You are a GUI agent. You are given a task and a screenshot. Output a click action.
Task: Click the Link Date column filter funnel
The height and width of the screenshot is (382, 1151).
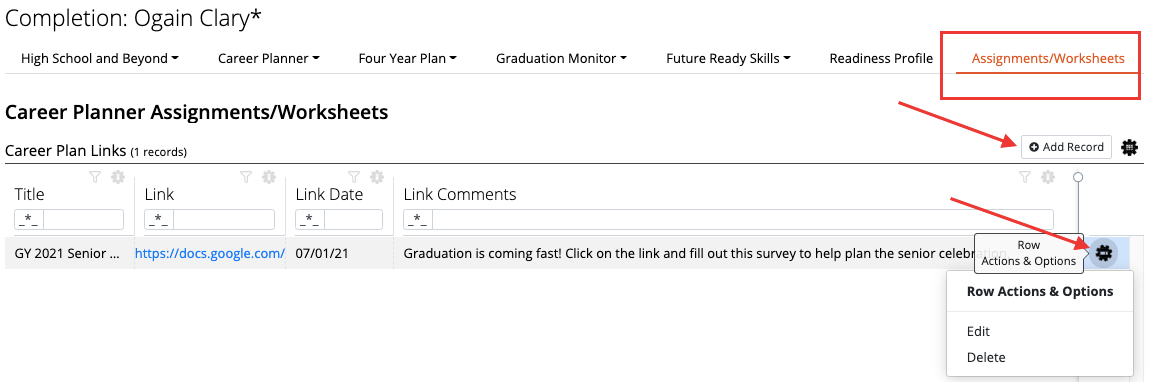point(354,177)
